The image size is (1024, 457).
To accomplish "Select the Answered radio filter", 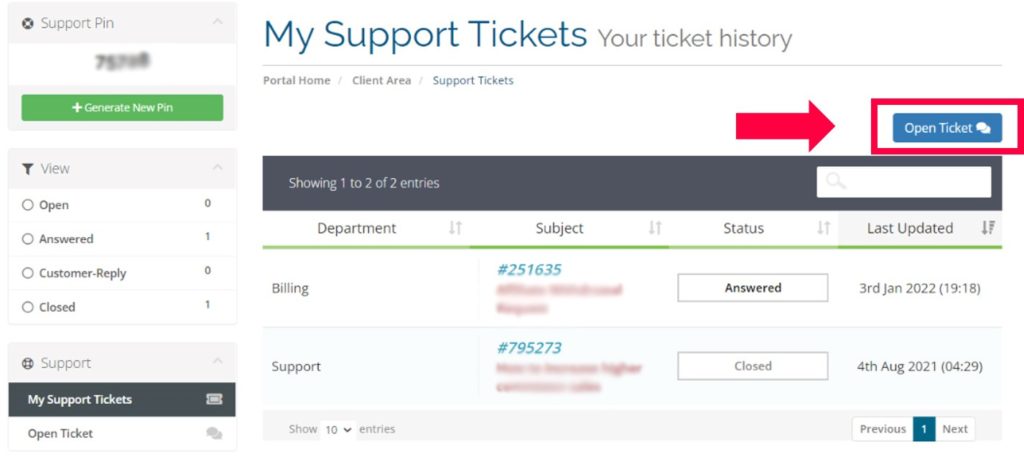I will (x=27, y=239).
